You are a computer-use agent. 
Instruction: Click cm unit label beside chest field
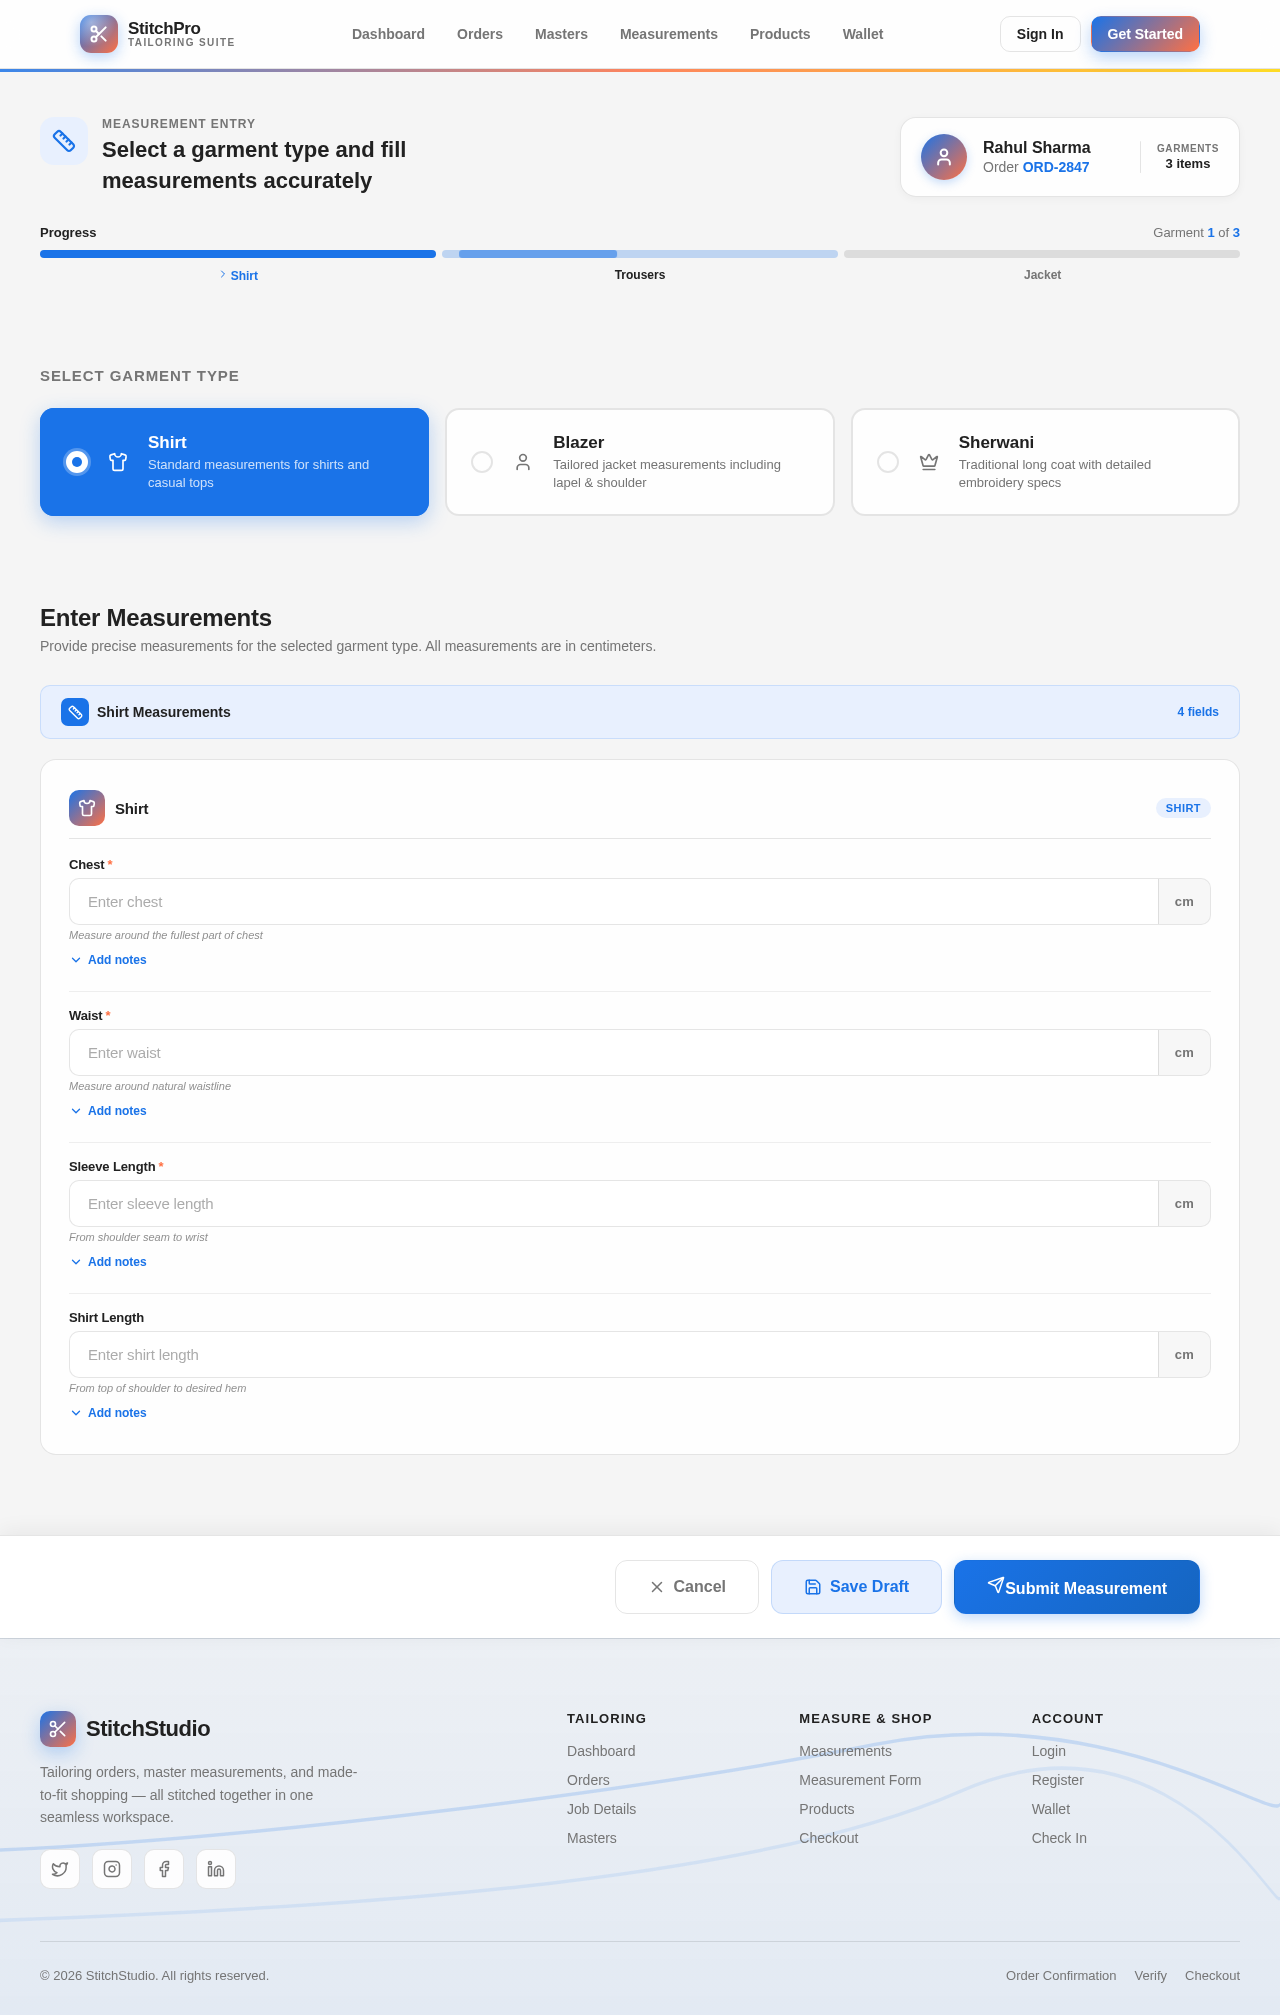point(1184,902)
